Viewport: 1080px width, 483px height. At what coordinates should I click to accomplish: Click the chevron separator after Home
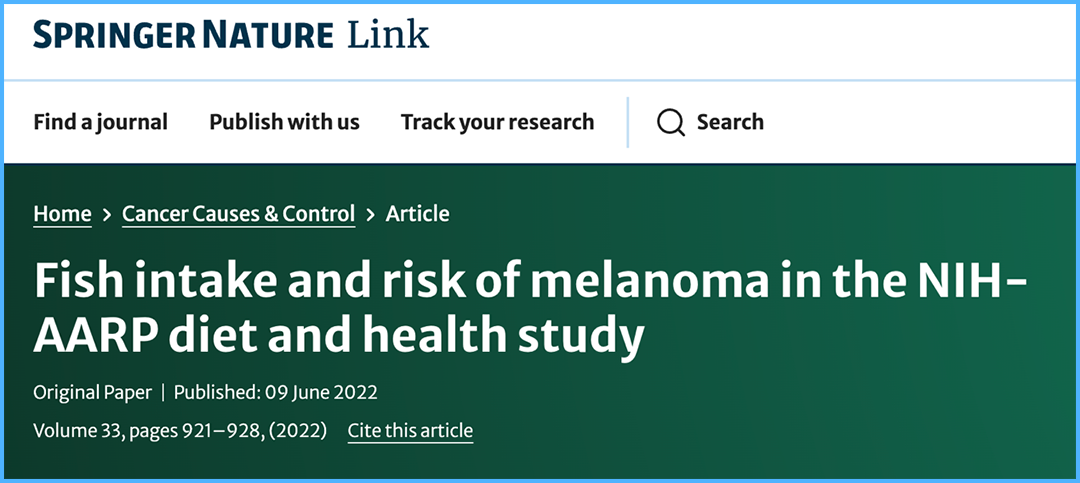107,215
